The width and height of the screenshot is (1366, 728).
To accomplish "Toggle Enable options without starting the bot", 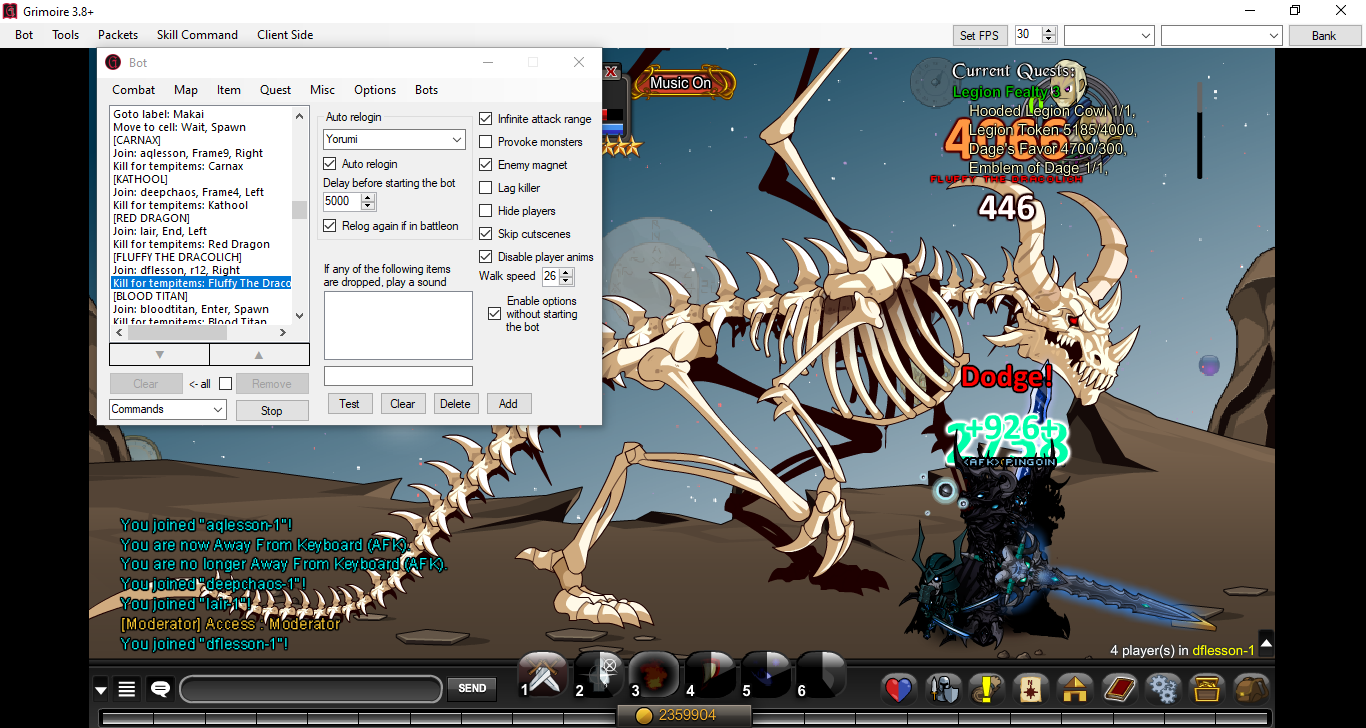I will (x=494, y=314).
